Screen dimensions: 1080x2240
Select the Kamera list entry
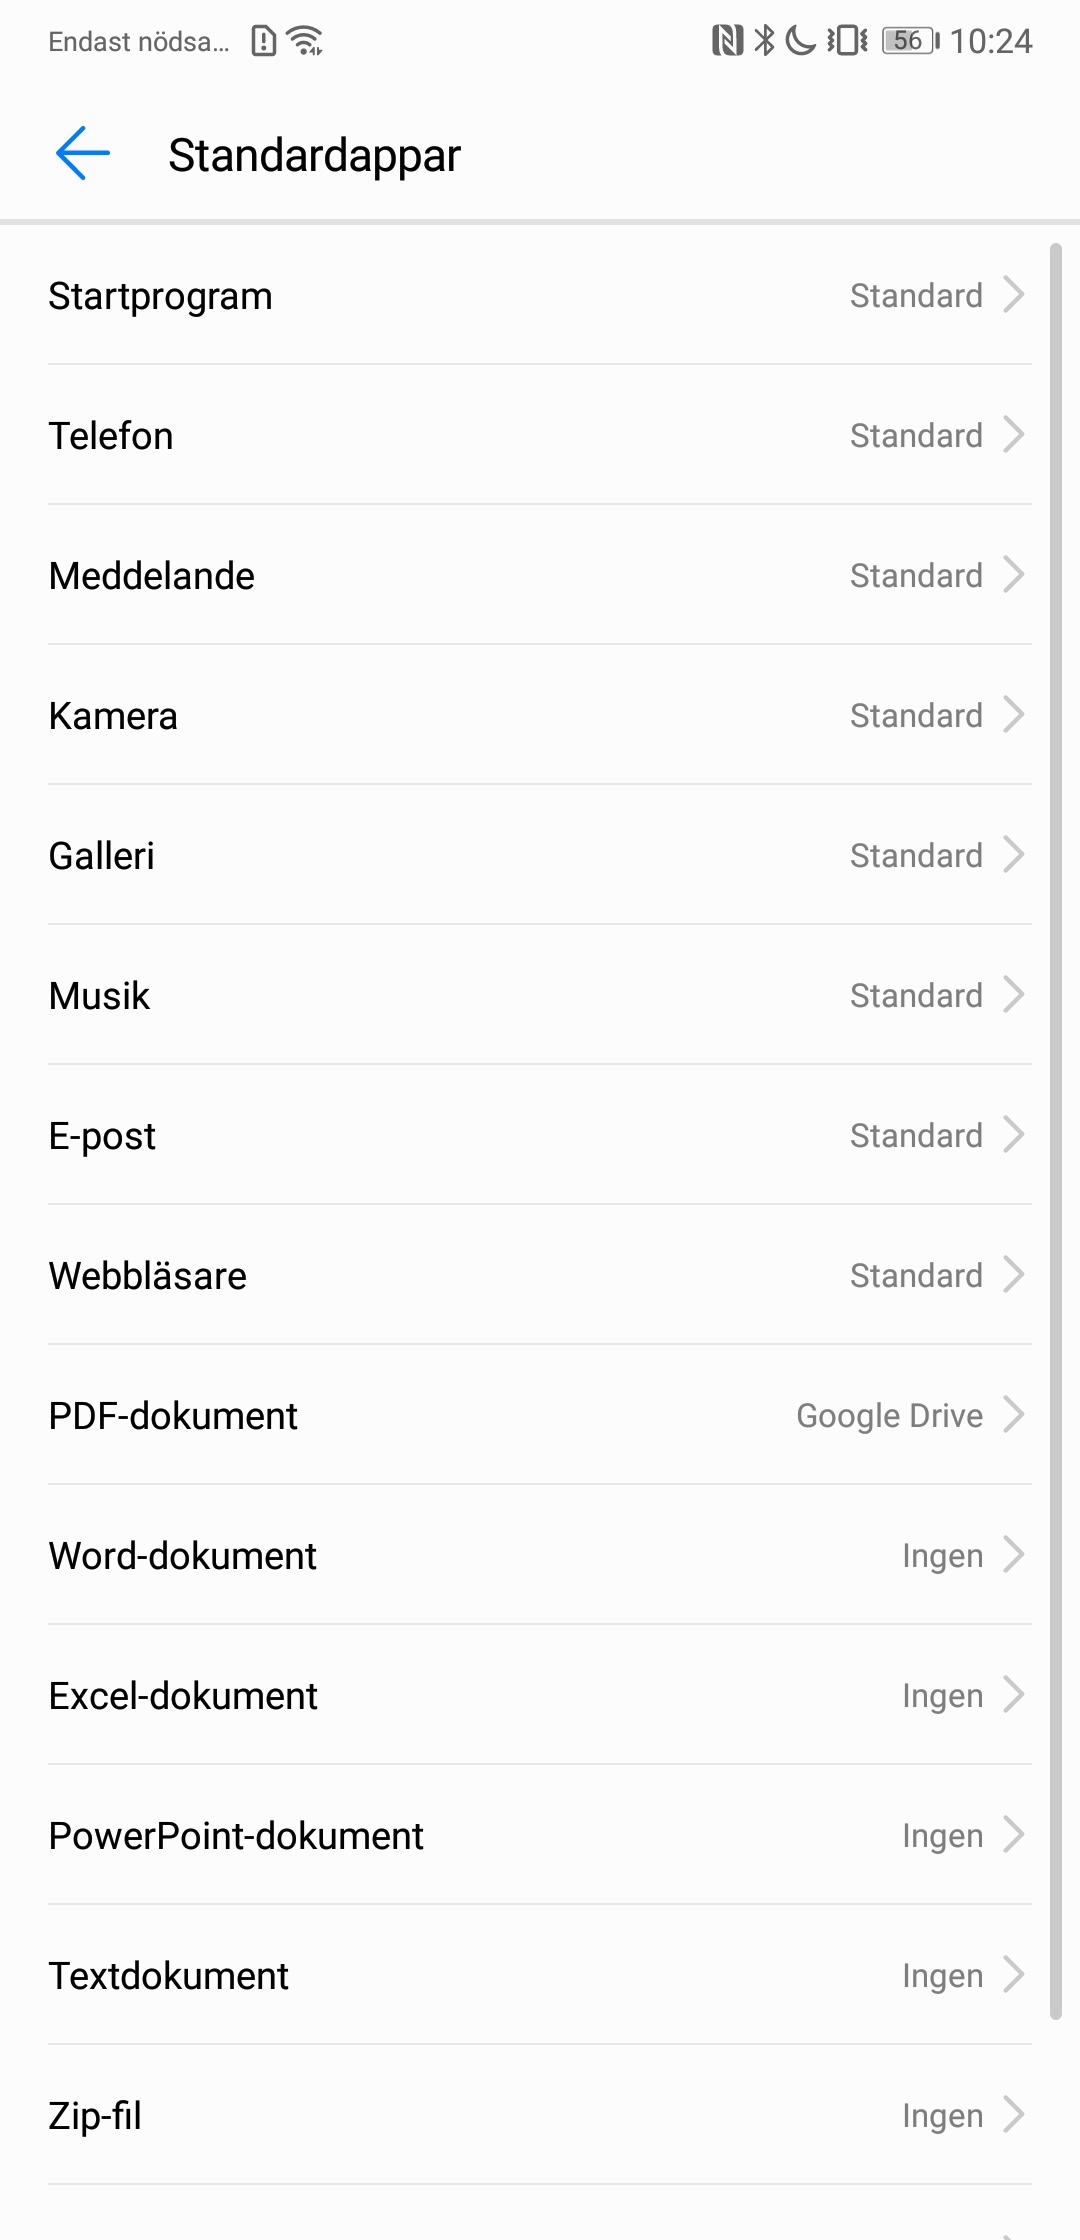coord(540,716)
